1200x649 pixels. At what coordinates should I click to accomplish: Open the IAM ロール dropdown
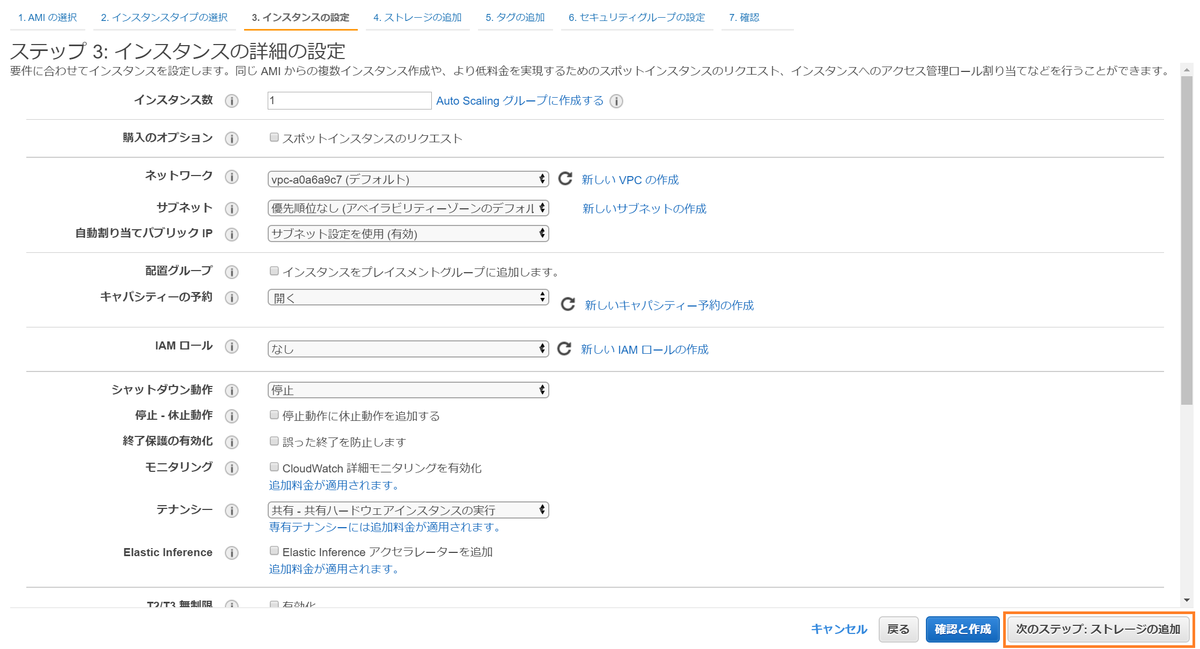point(407,349)
